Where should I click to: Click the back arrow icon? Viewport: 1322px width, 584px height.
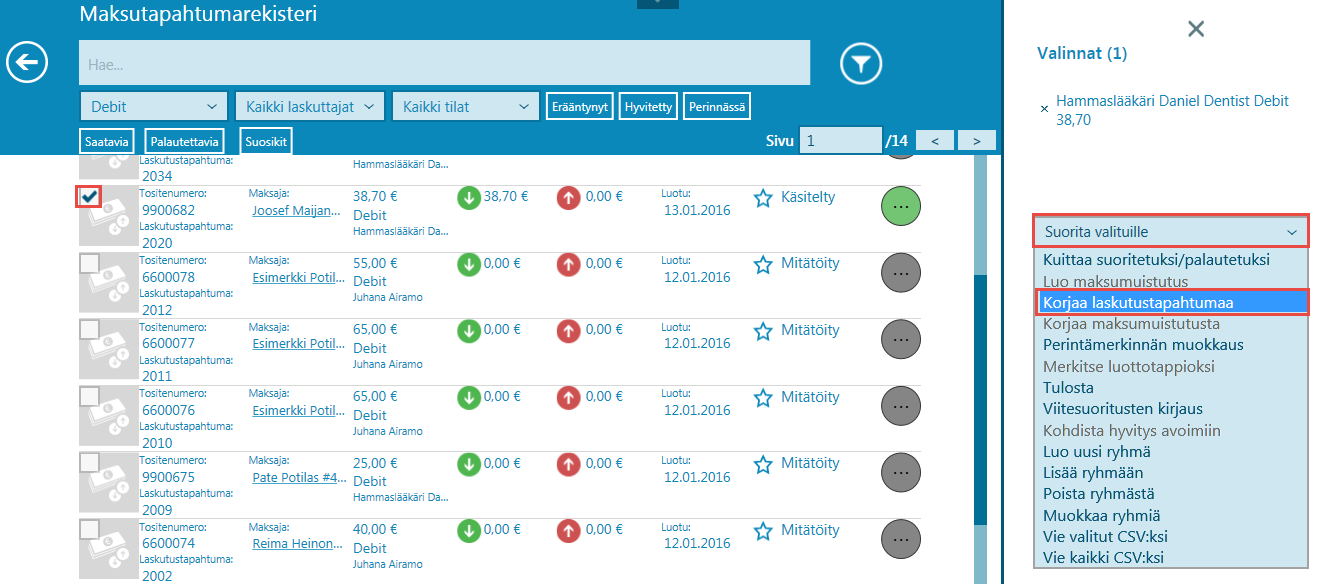tap(27, 63)
